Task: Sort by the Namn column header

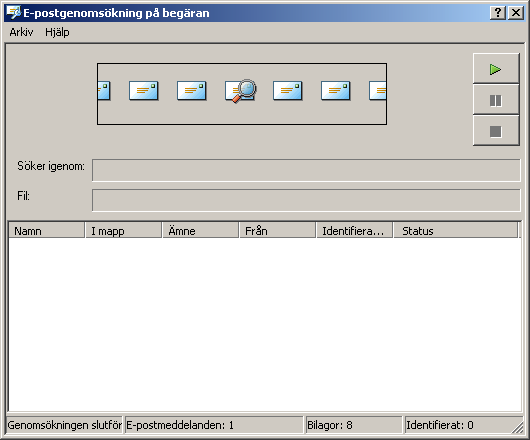Action: click(x=46, y=231)
